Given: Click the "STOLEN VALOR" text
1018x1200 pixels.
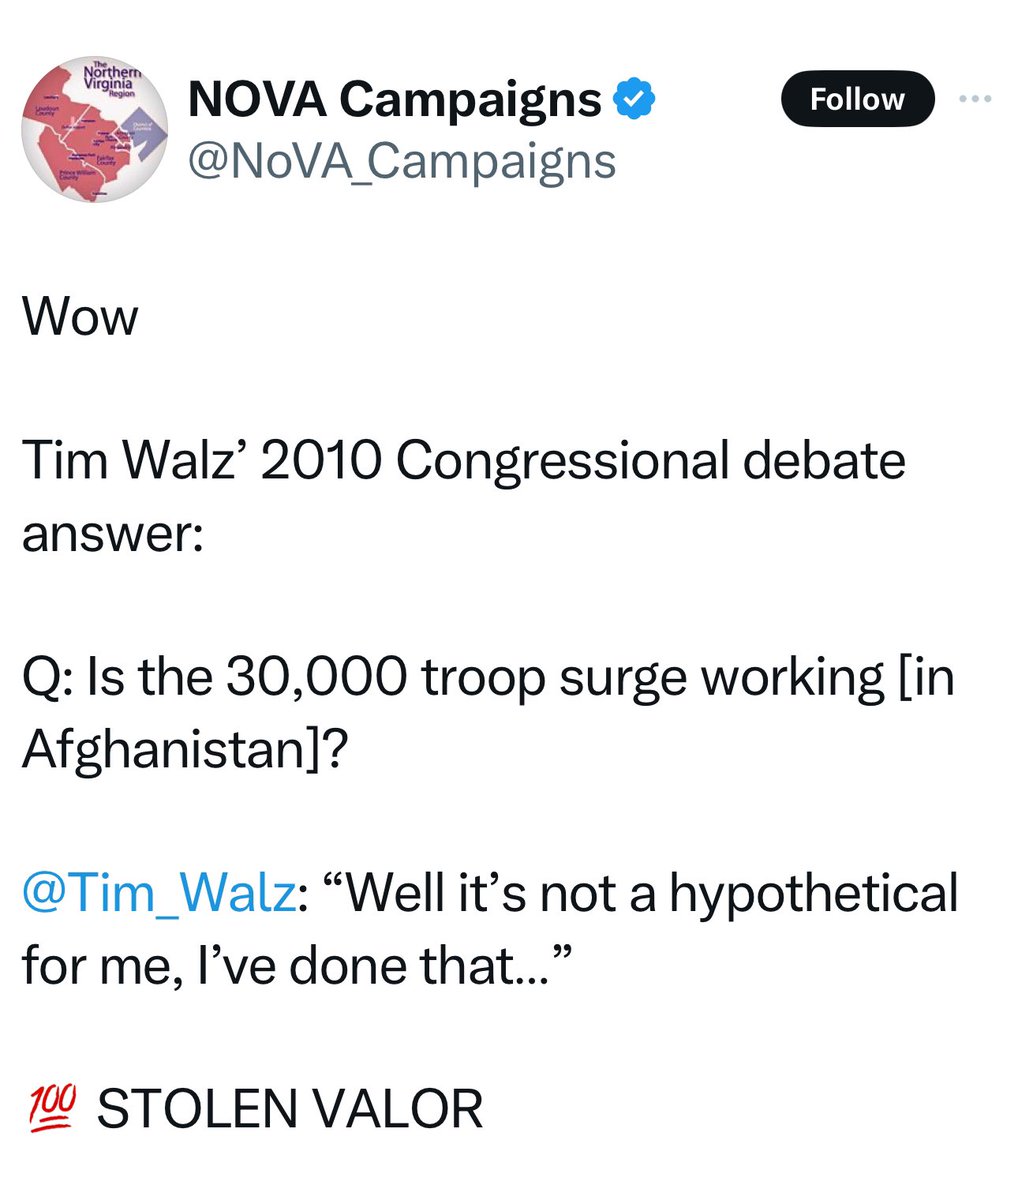Looking at the screenshot, I should (290, 1108).
